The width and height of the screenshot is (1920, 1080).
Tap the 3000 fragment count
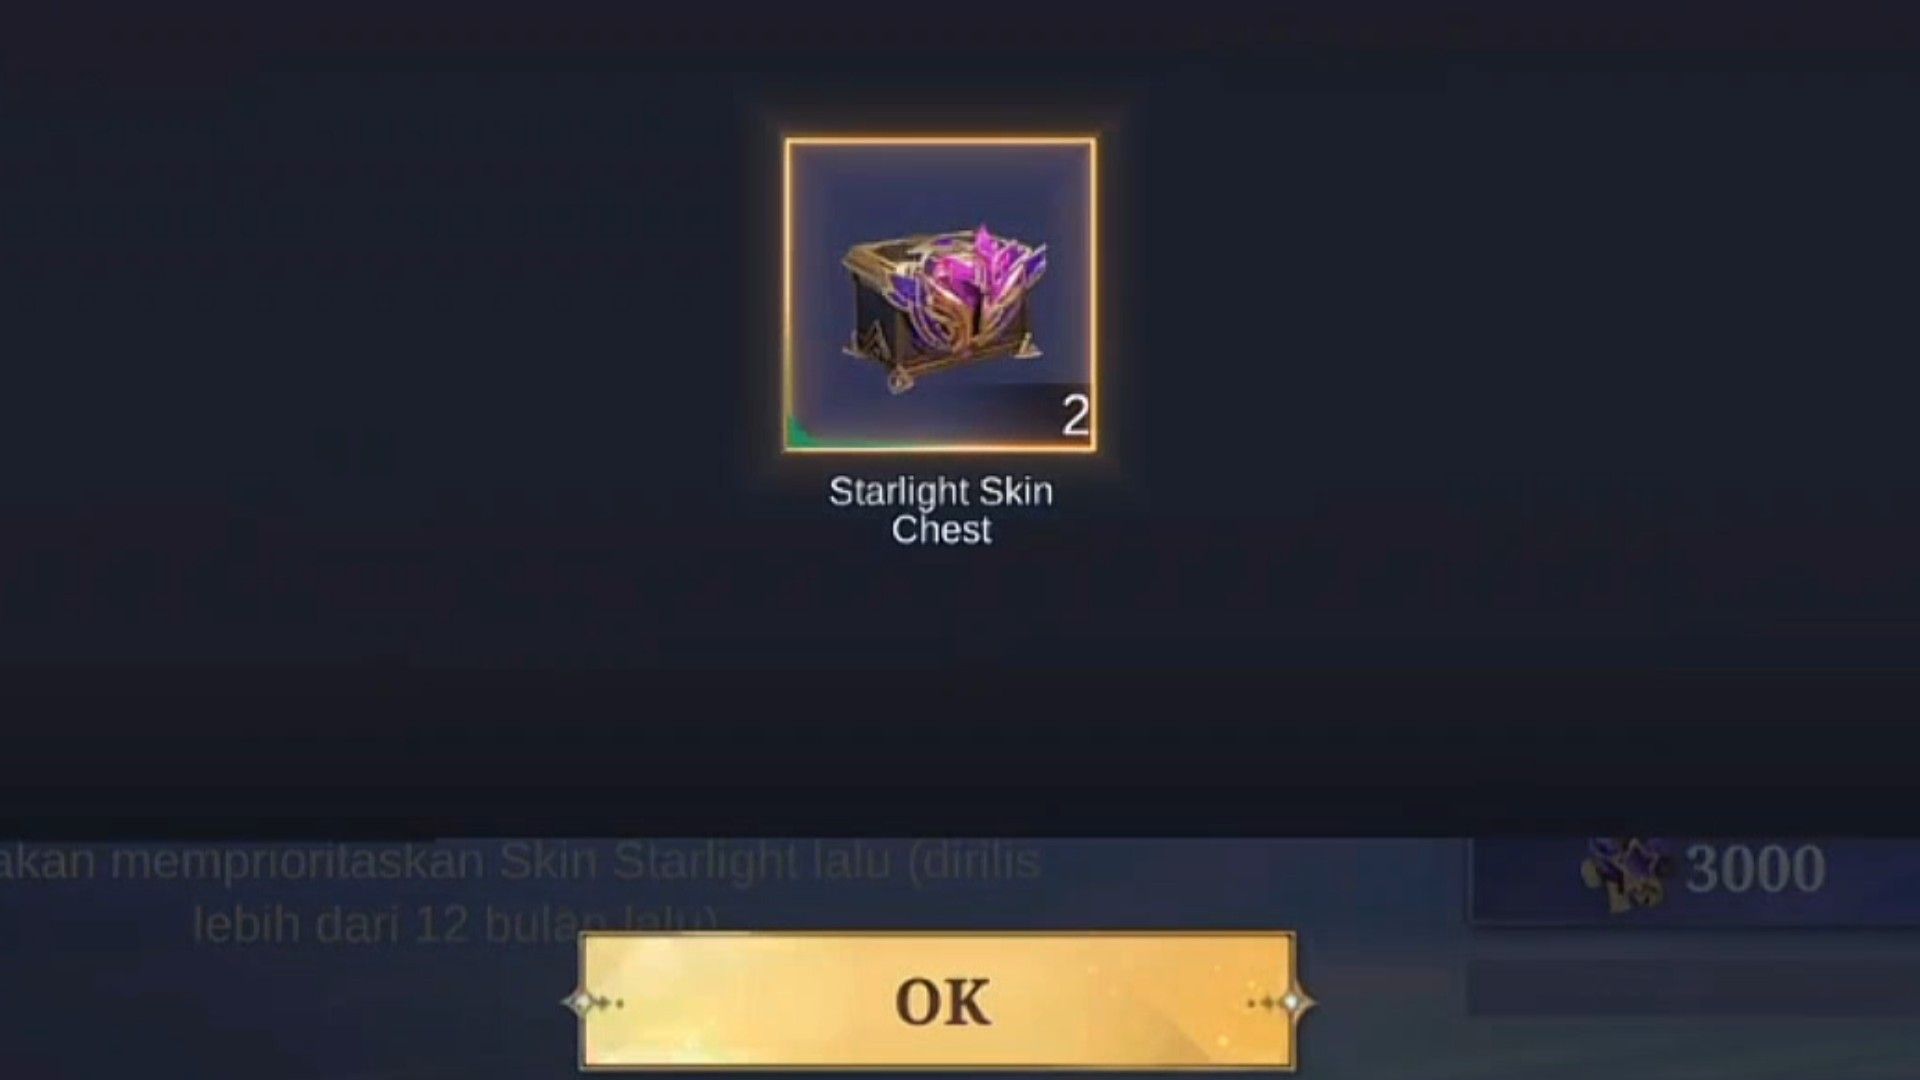(x=1755, y=869)
